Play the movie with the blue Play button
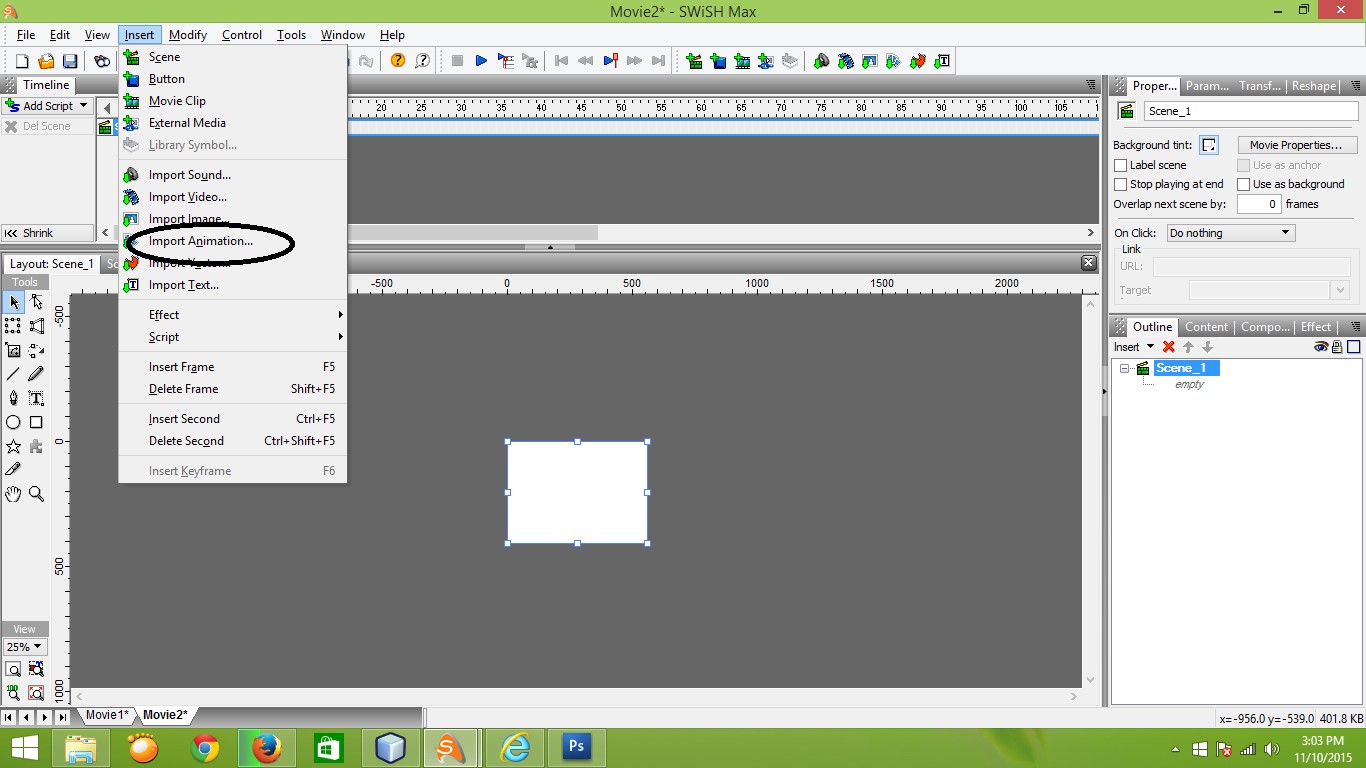Screen dimensions: 1366x768 click(x=481, y=61)
